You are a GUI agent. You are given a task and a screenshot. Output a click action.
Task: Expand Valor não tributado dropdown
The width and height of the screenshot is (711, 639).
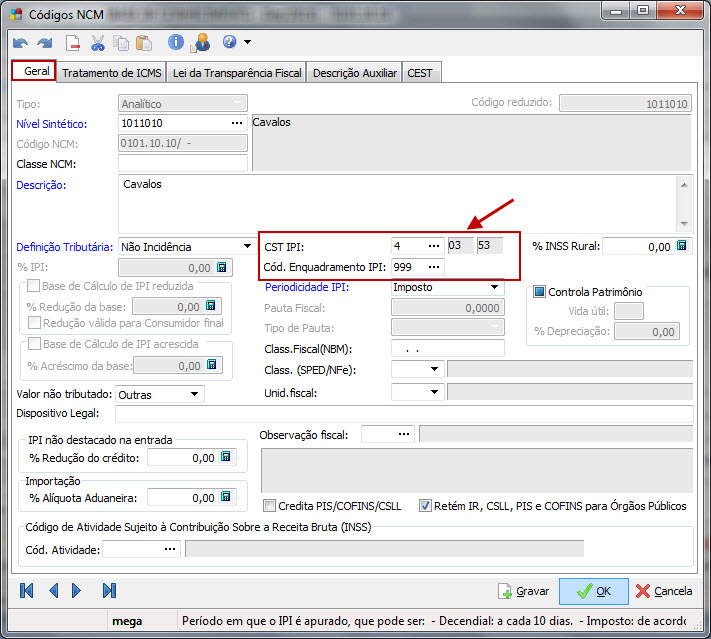click(x=195, y=395)
